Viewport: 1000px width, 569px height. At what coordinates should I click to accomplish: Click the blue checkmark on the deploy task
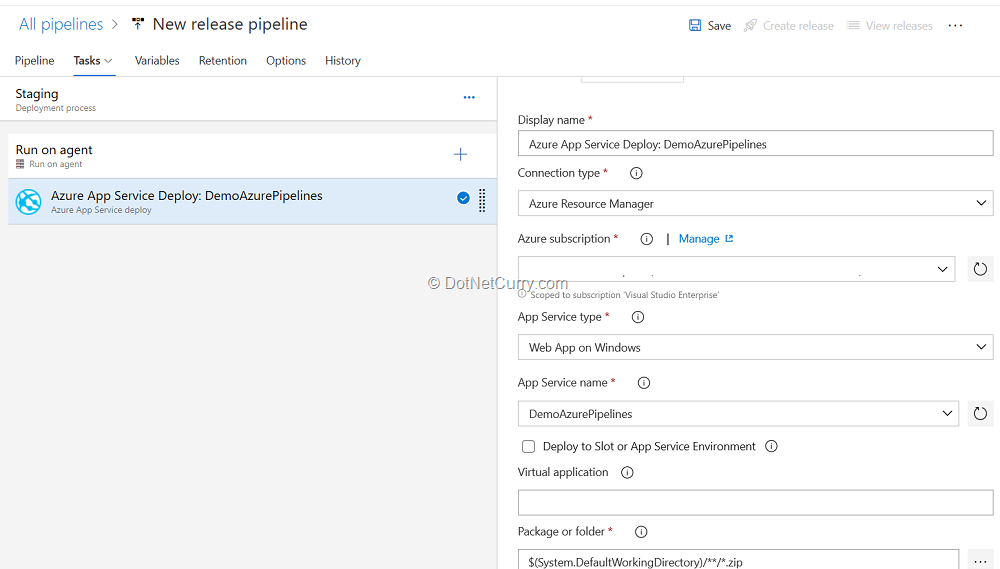[464, 198]
